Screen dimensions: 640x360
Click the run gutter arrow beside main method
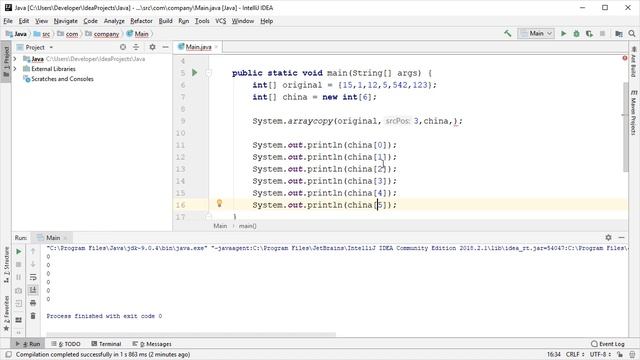click(195, 73)
